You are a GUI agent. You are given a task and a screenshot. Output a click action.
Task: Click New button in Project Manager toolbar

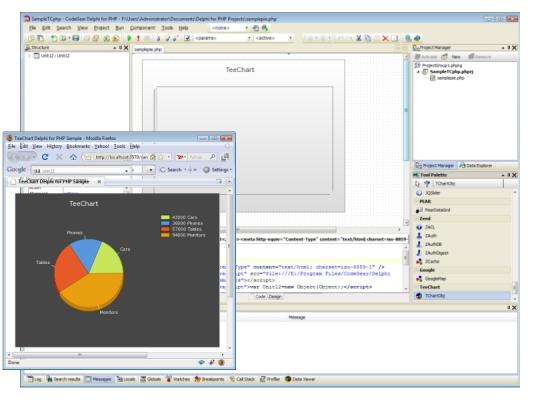(451, 57)
